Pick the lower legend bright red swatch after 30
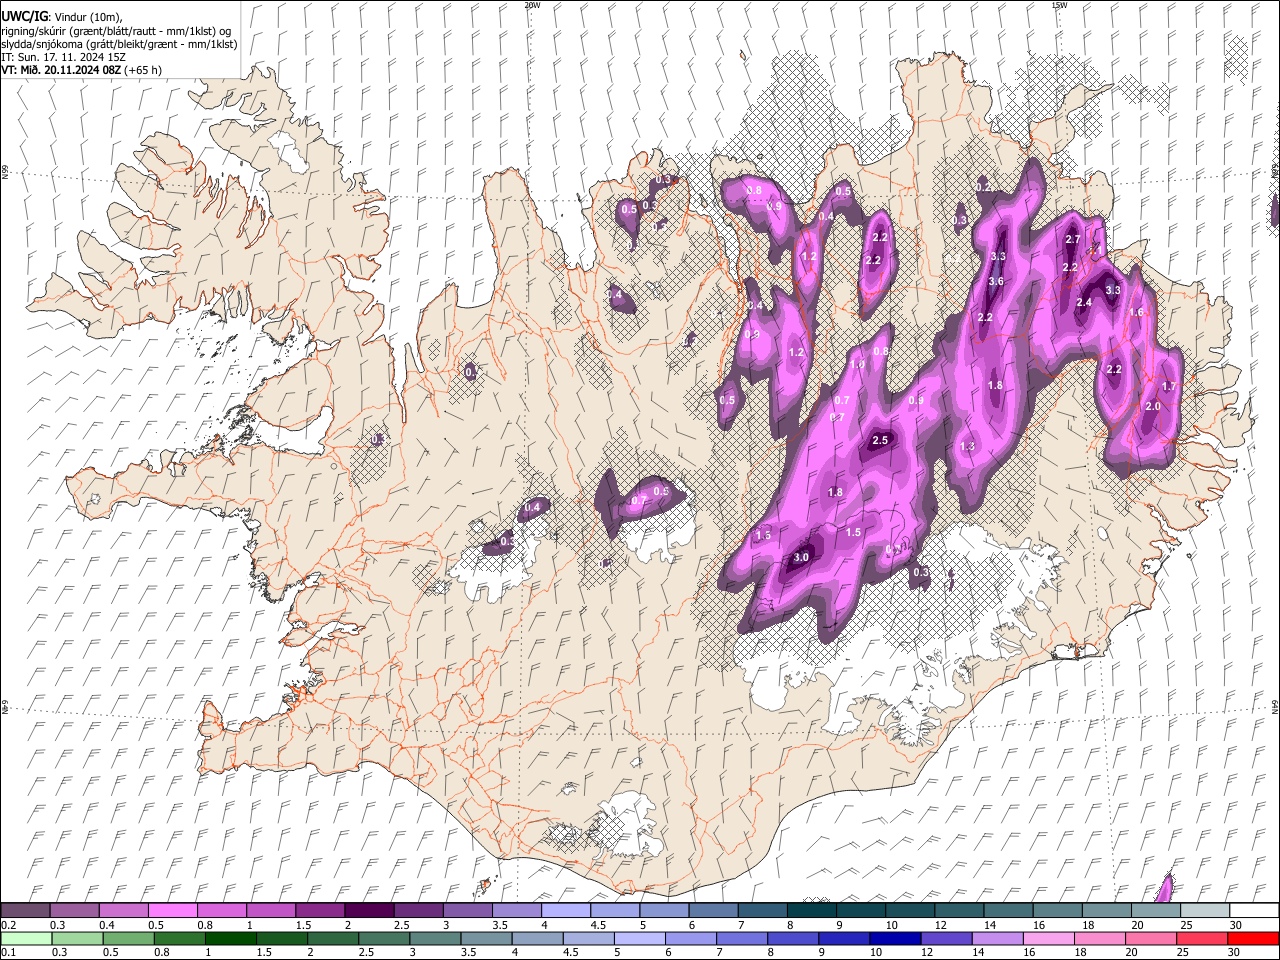 click(x=1252, y=938)
